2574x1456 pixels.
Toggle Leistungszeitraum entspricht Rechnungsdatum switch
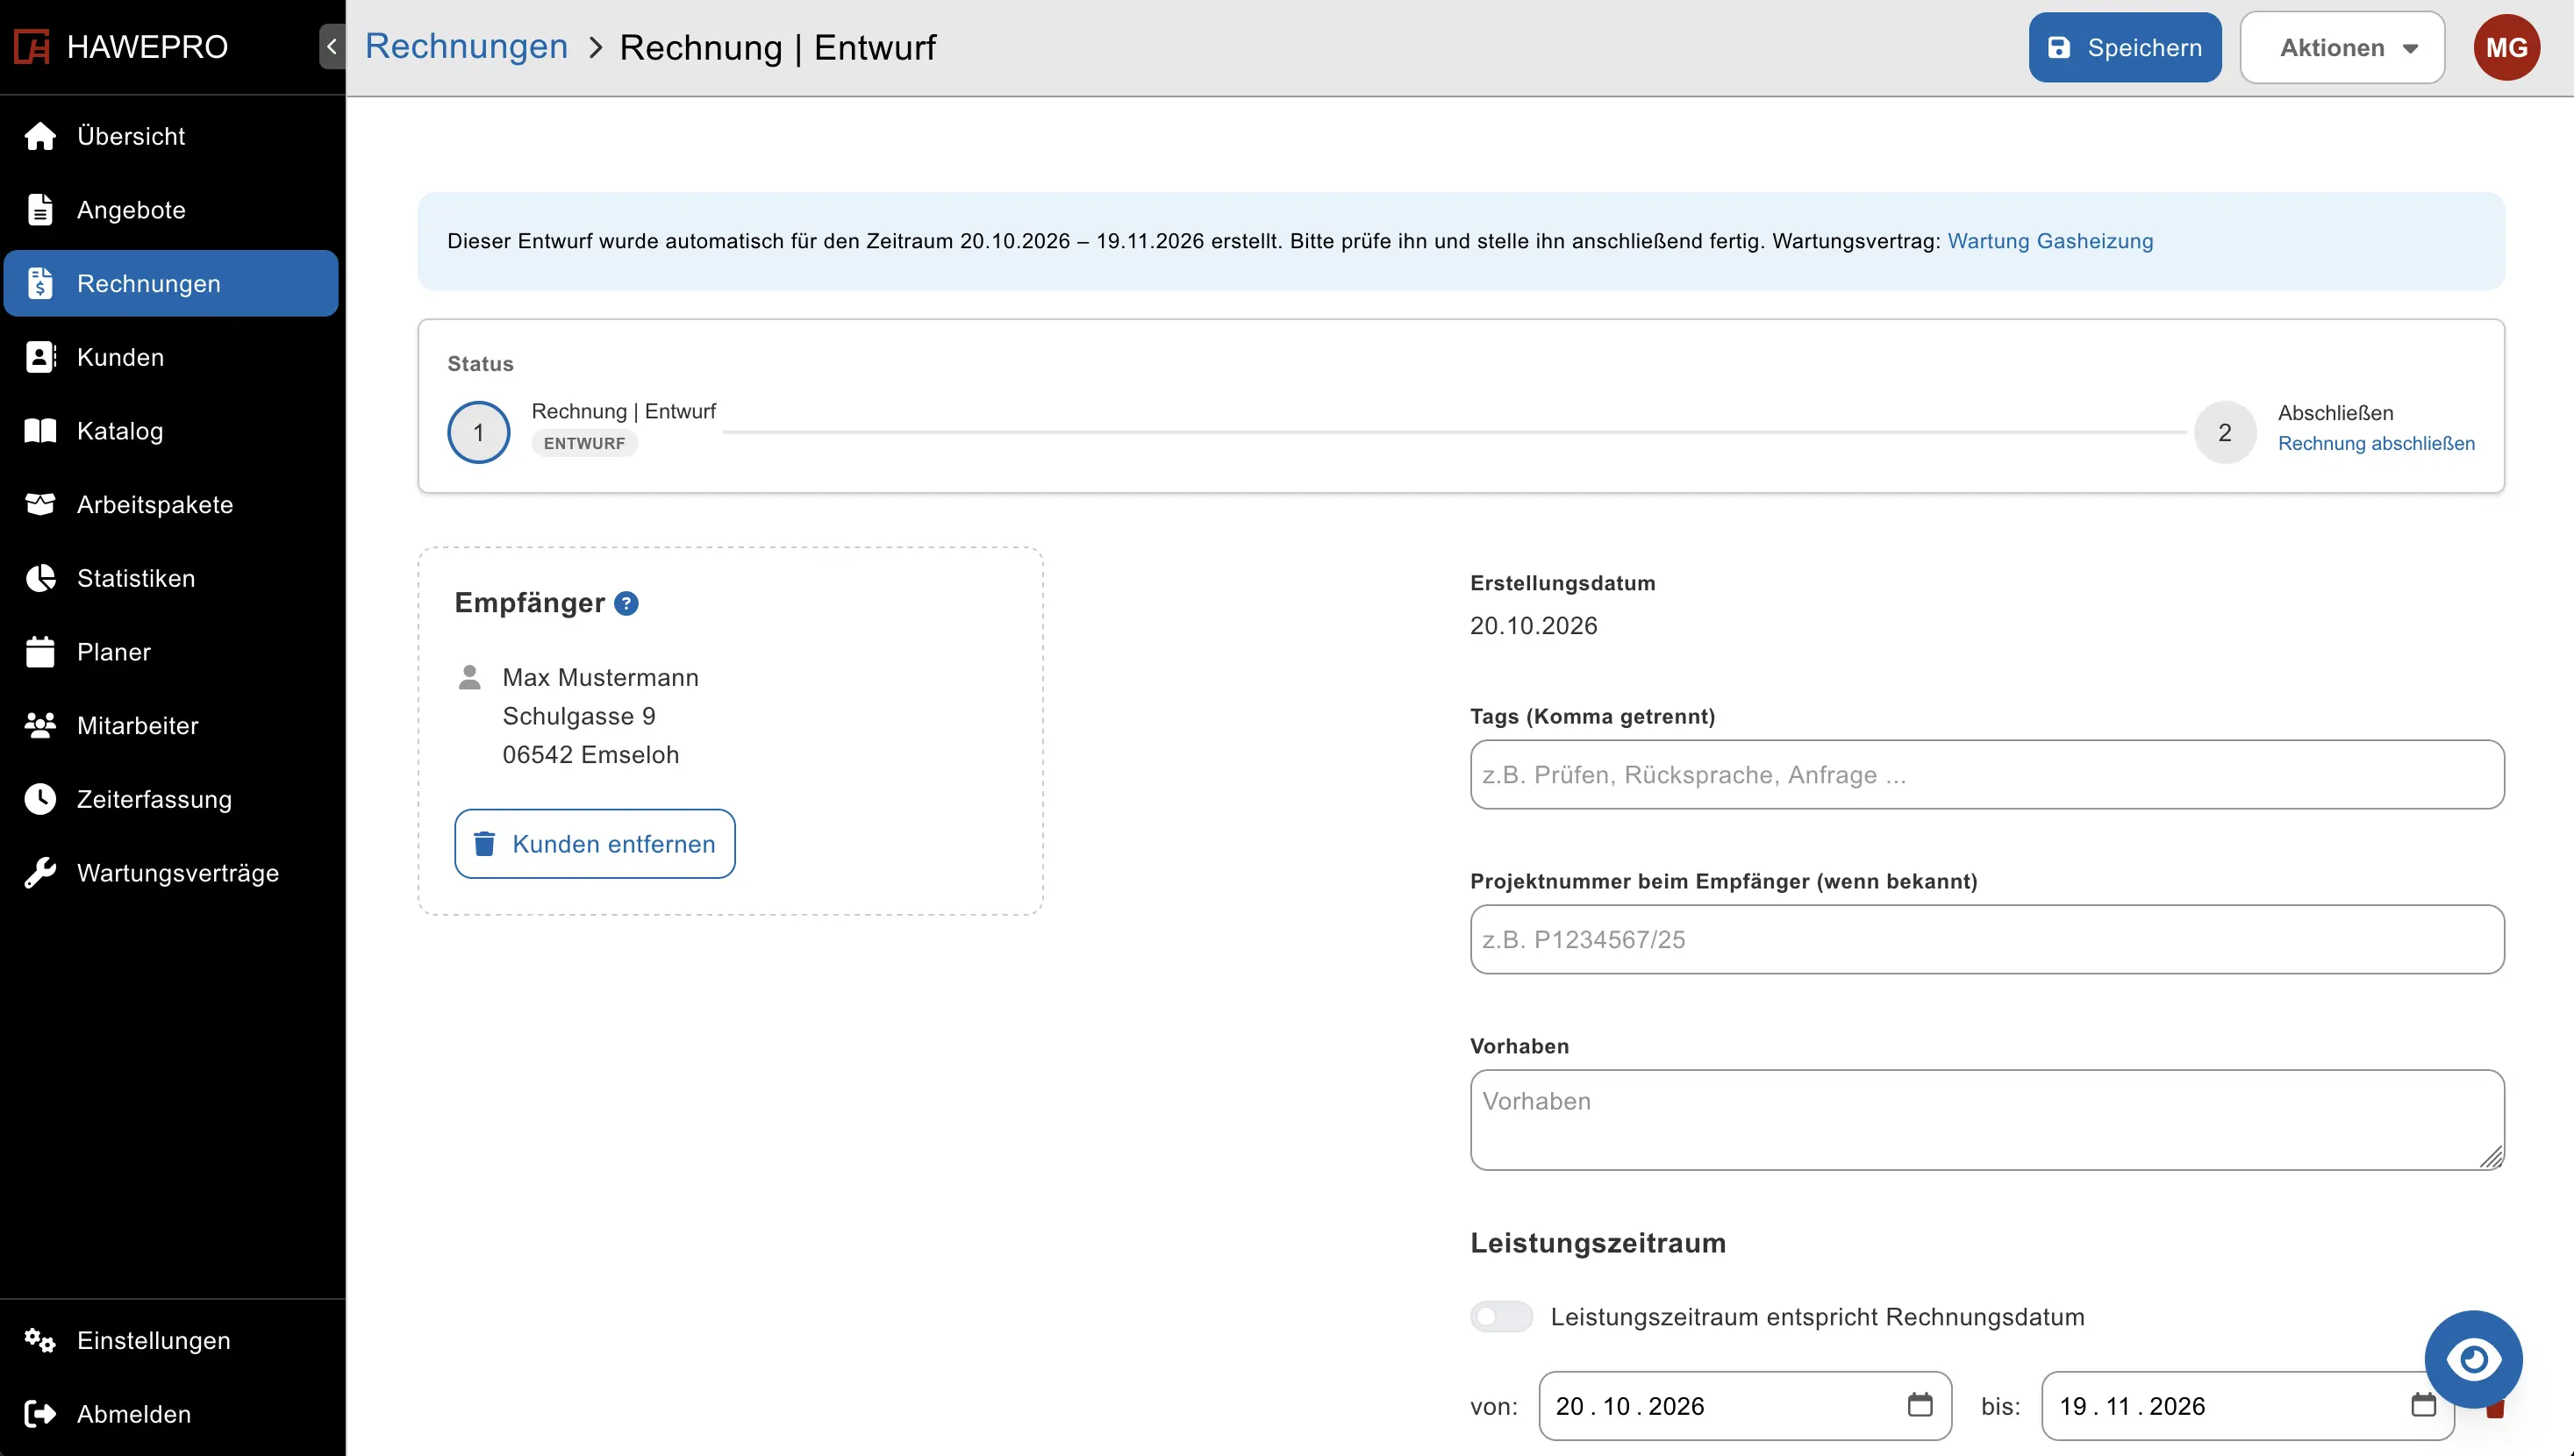pos(1501,1316)
